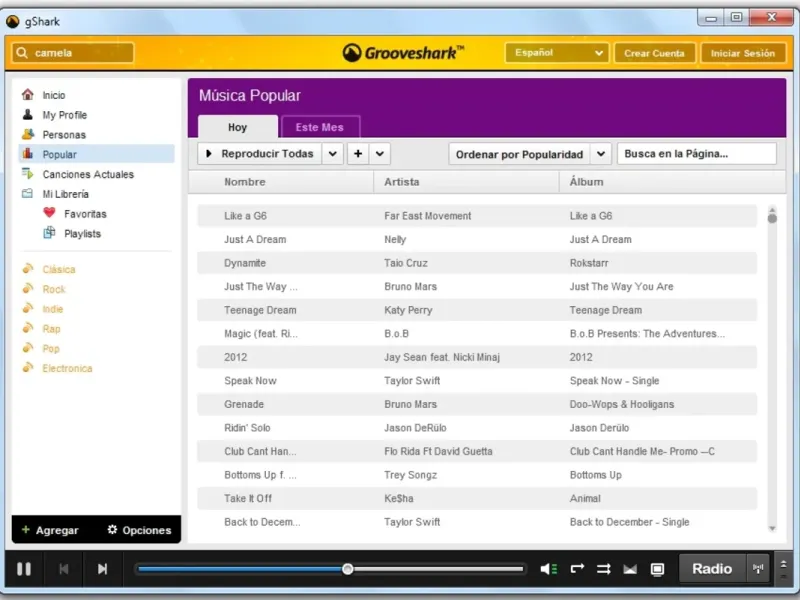This screenshot has width=800, height=600.
Task: Switch to the Hoy tab
Action: (x=237, y=127)
